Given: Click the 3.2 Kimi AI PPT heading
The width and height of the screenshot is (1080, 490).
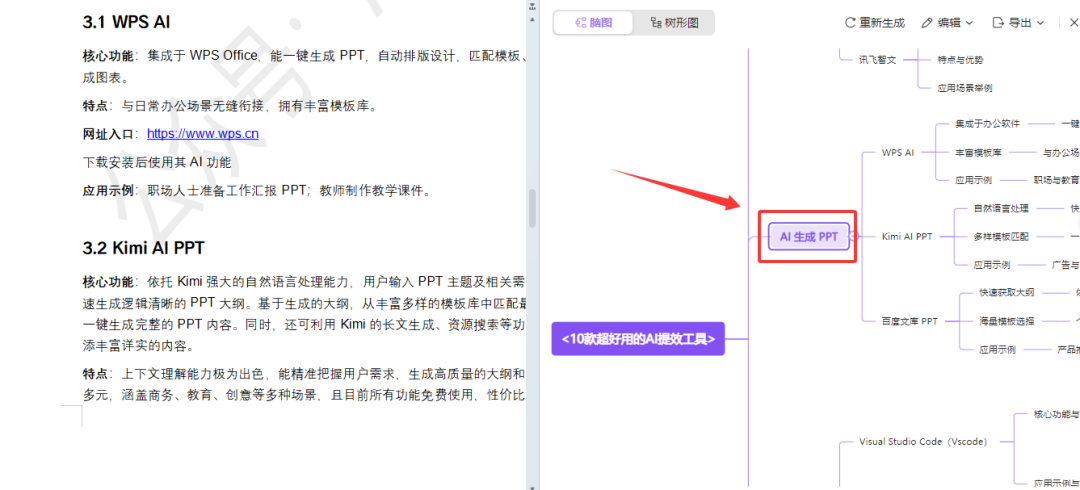Looking at the screenshot, I should click(143, 247).
